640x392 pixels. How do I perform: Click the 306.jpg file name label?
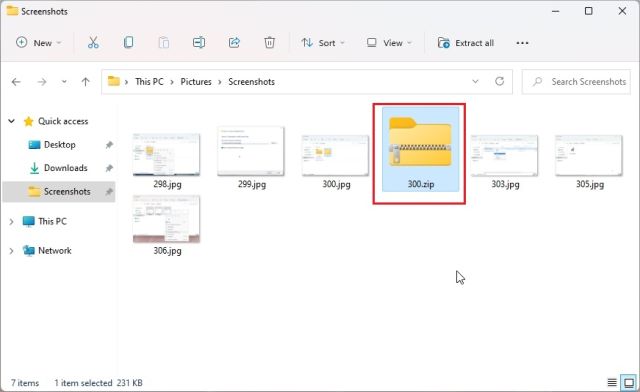point(167,251)
